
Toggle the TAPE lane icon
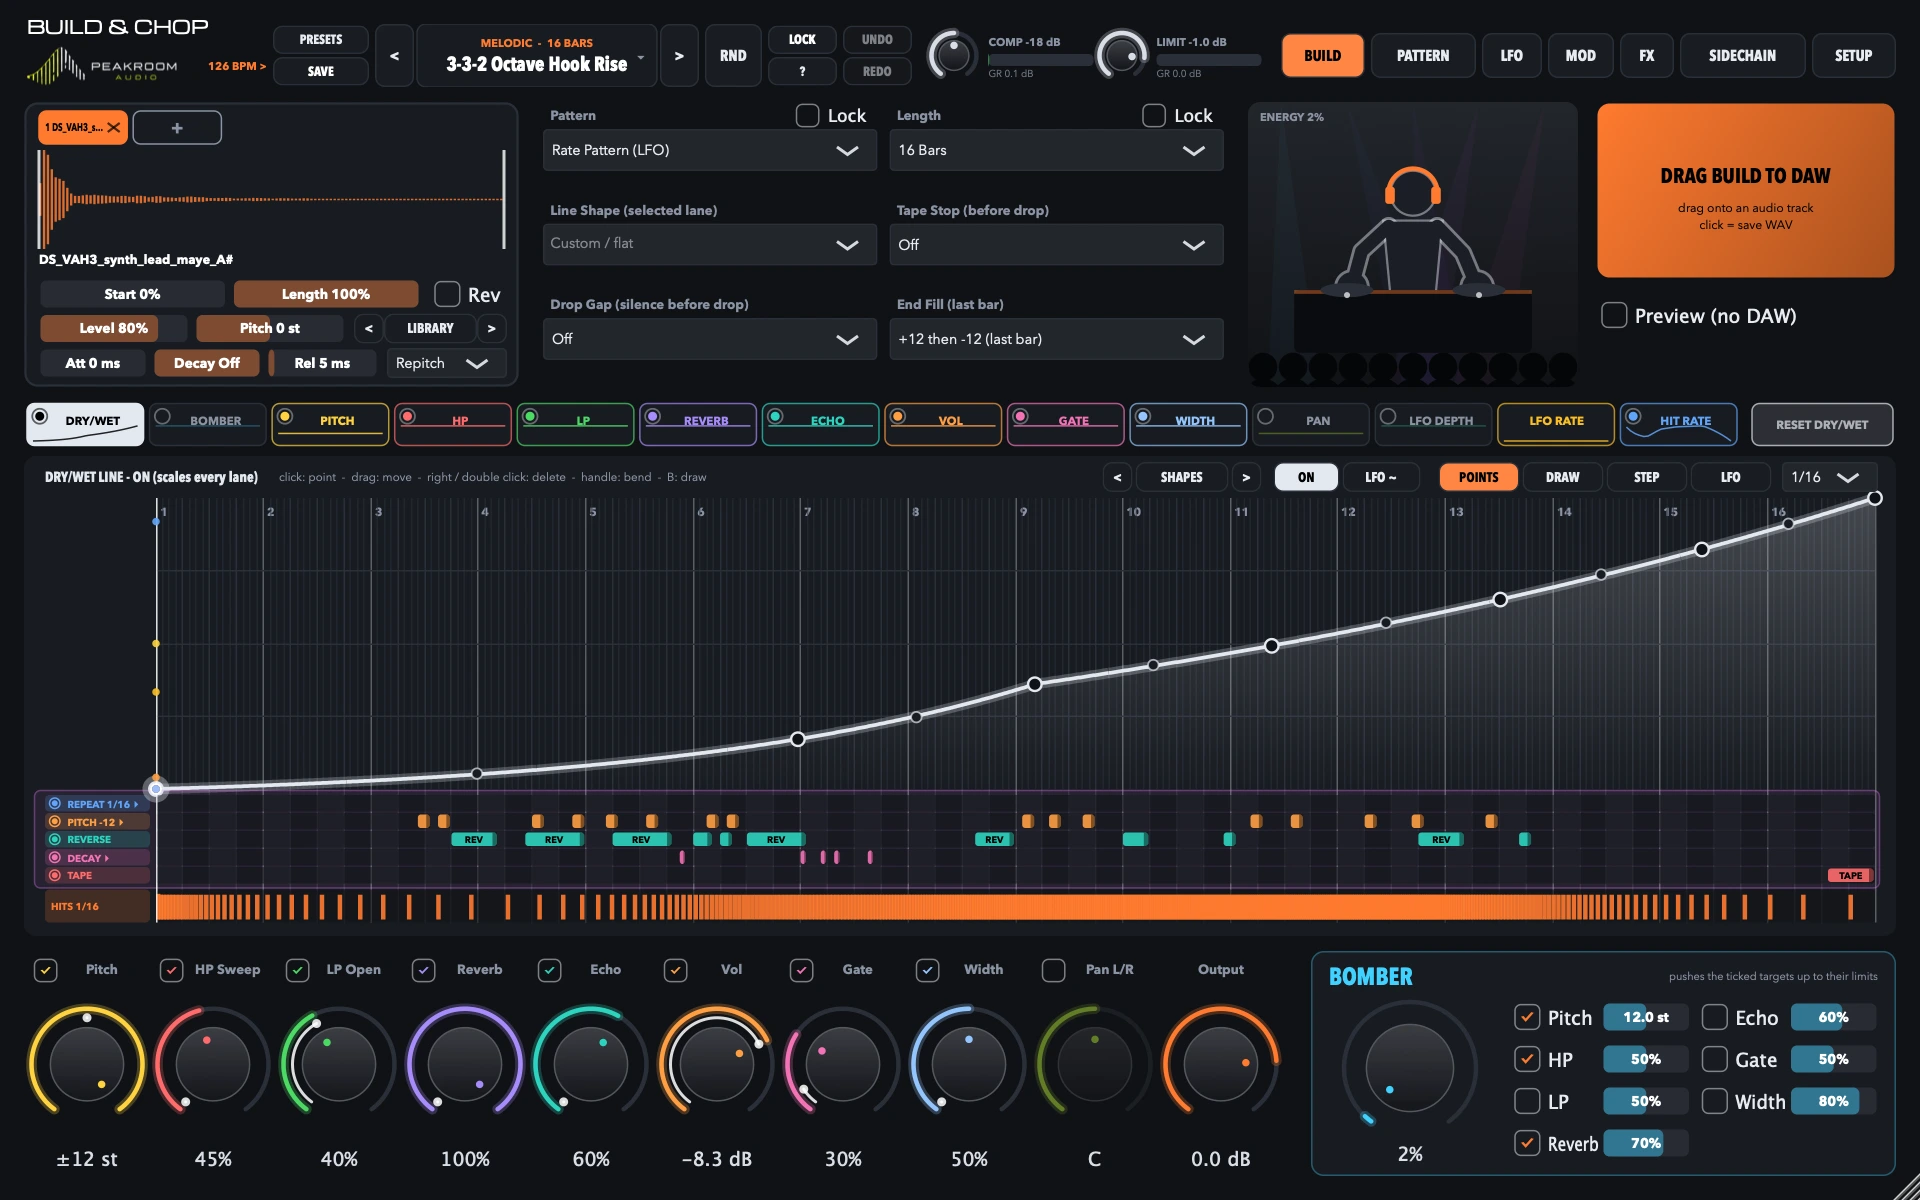55,876
